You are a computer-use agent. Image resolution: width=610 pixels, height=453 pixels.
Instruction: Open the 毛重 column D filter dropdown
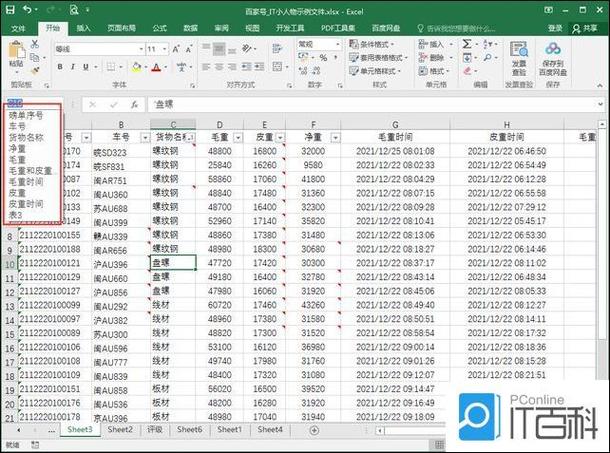point(238,137)
